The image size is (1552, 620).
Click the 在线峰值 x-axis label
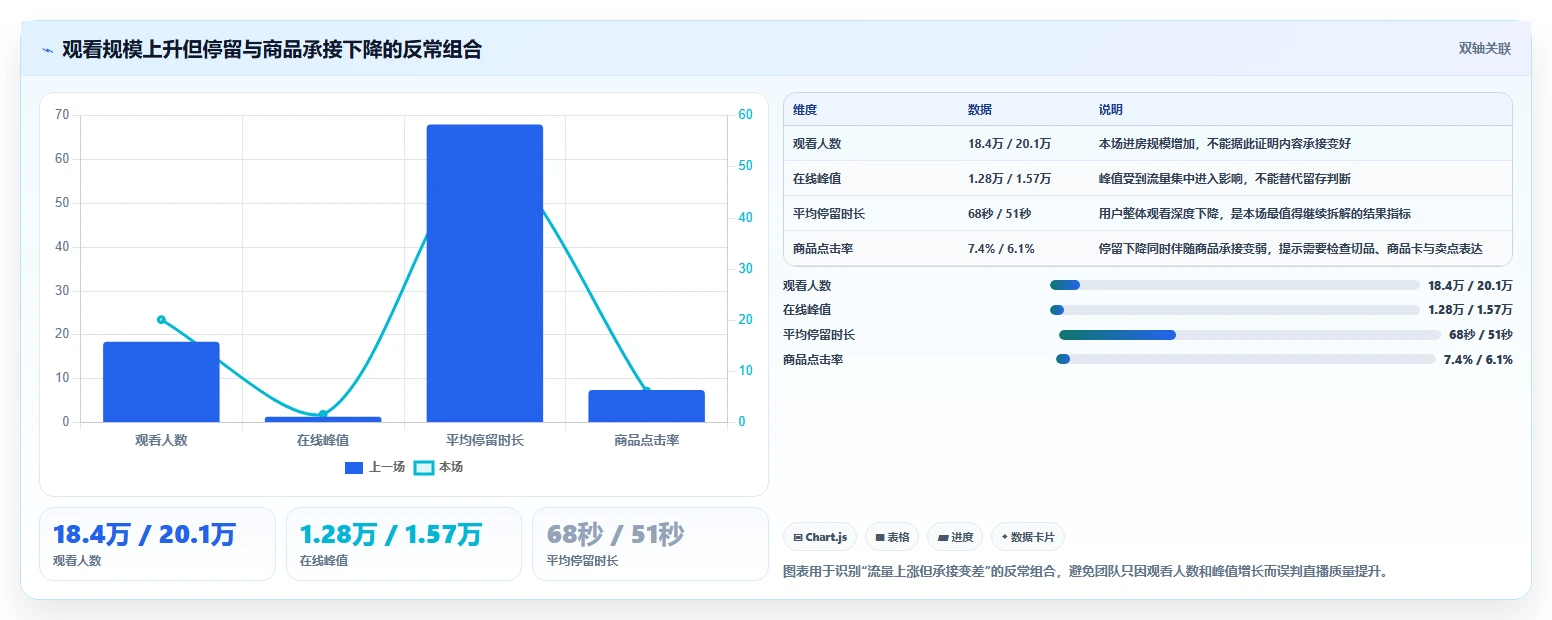323,440
